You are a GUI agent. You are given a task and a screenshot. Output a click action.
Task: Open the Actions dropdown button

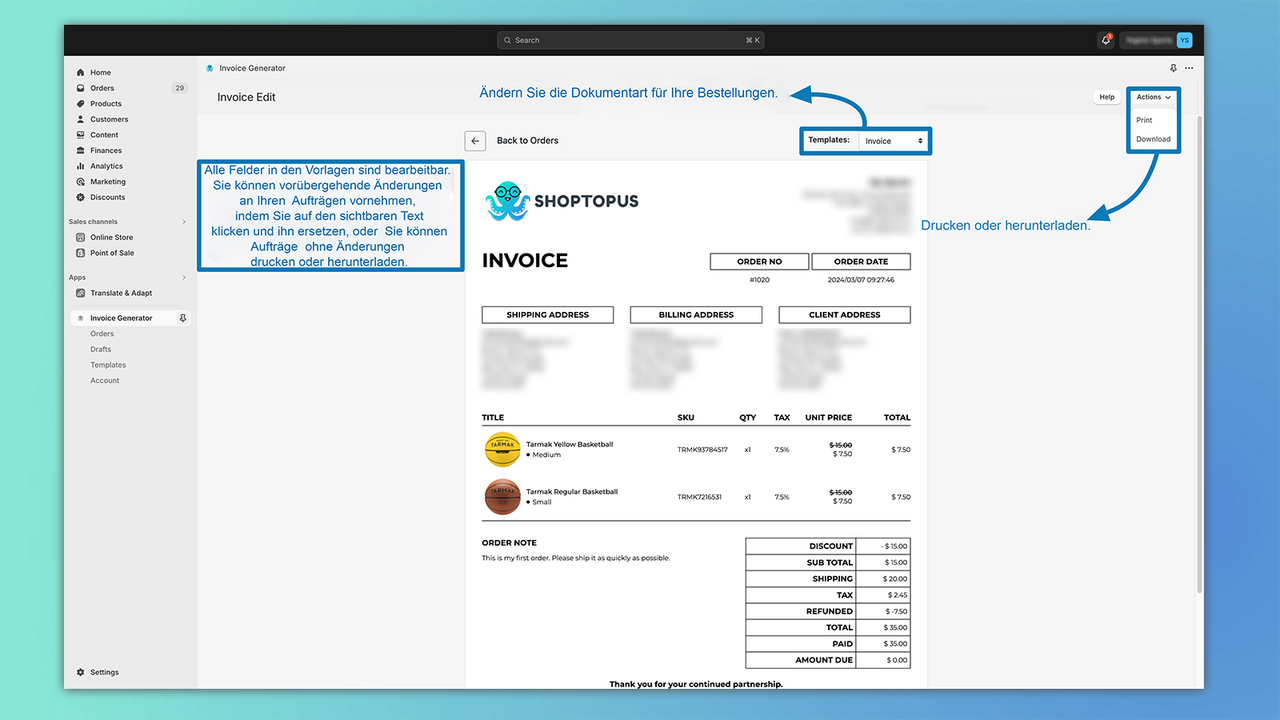tap(1153, 97)
